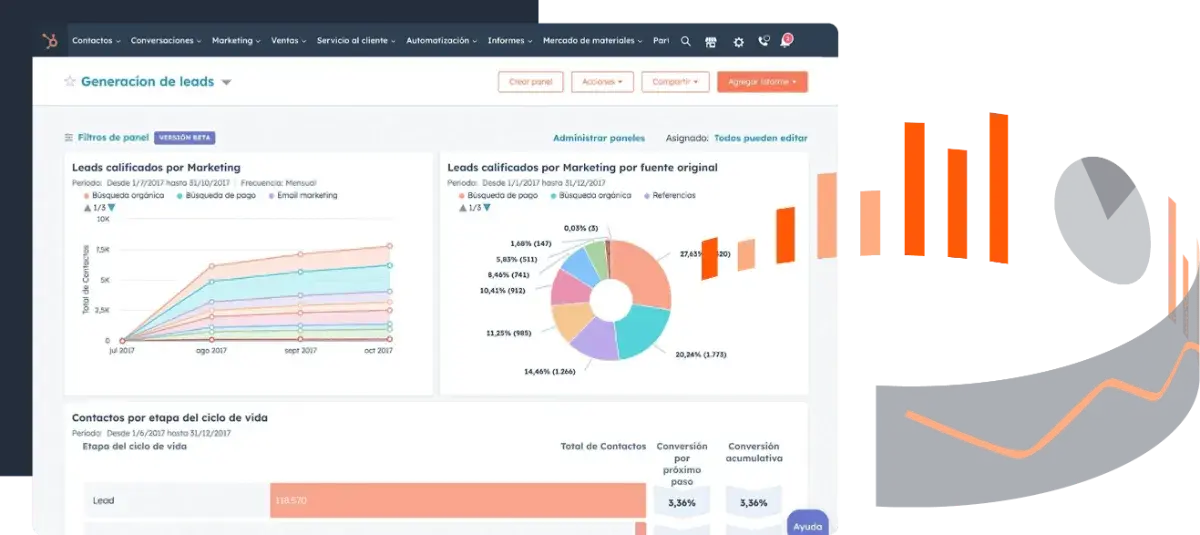Toggle Búsqueda de pago in the pie legend
This screenshot has width=1200, height=535.
click(x=498, y=196)
